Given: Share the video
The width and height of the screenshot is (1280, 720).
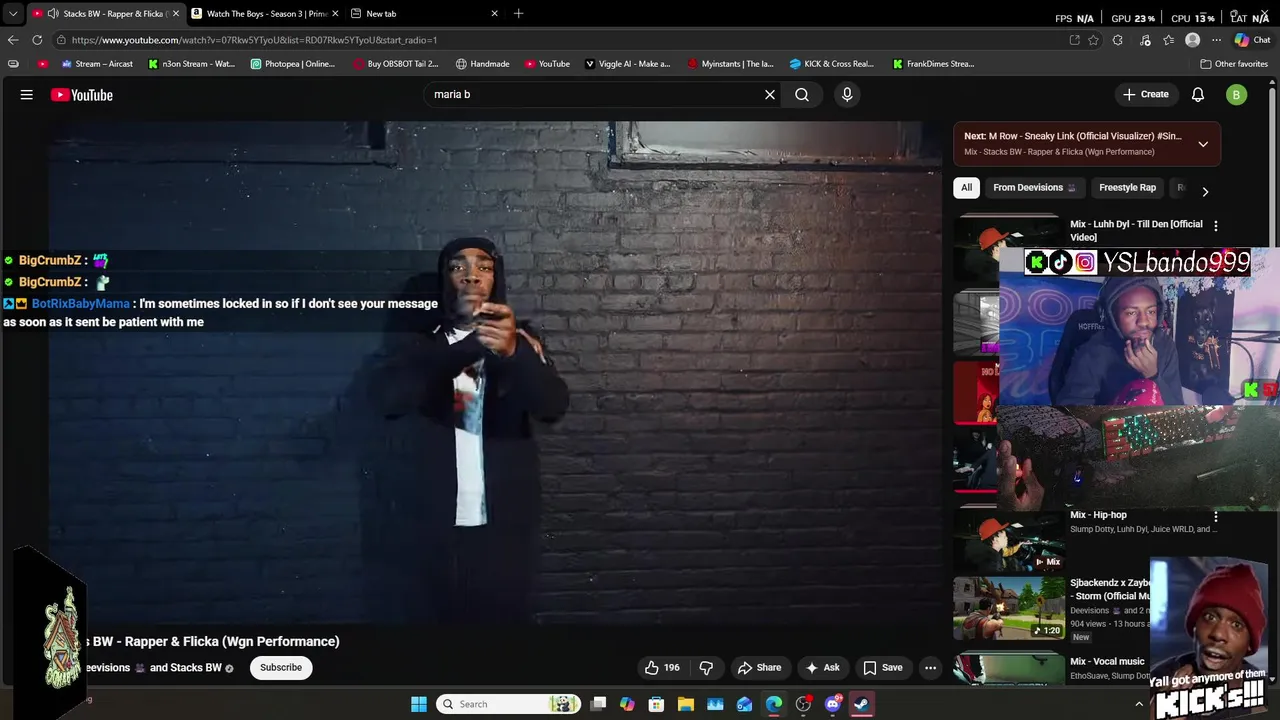Looking at the screenshot, I should pos(759,668).
